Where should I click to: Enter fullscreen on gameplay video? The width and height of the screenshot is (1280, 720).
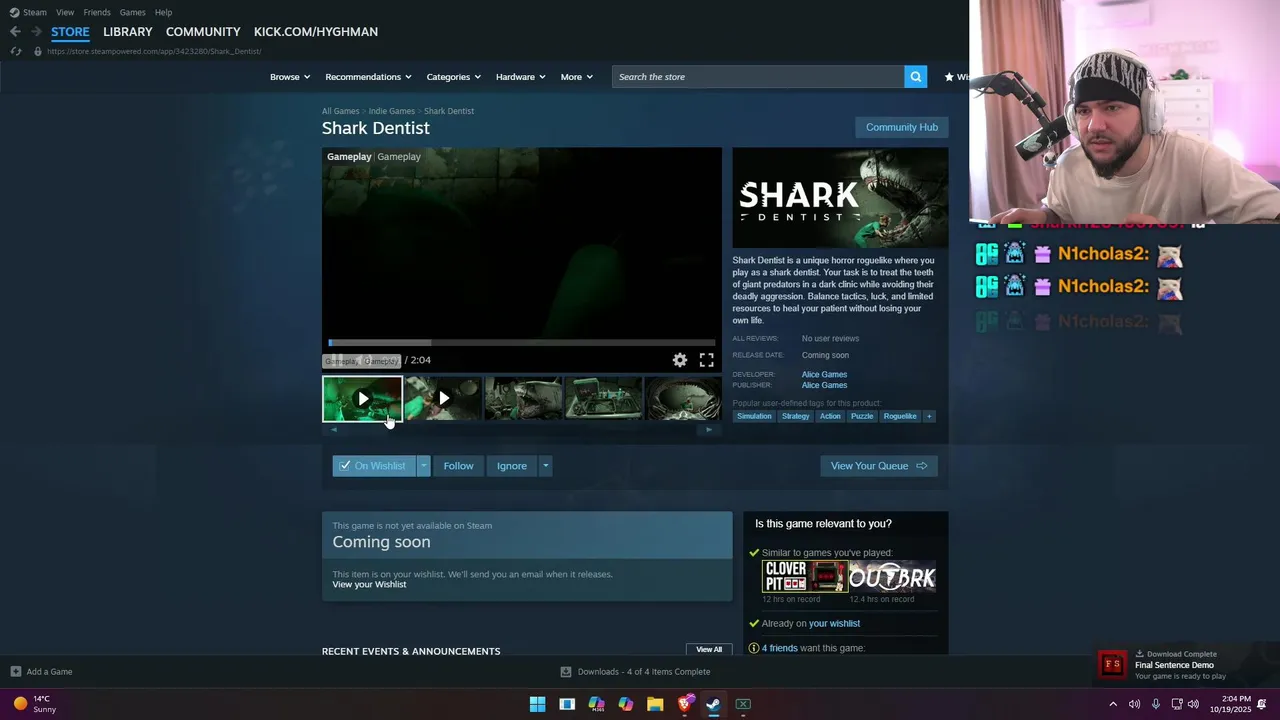pos(707,360)
